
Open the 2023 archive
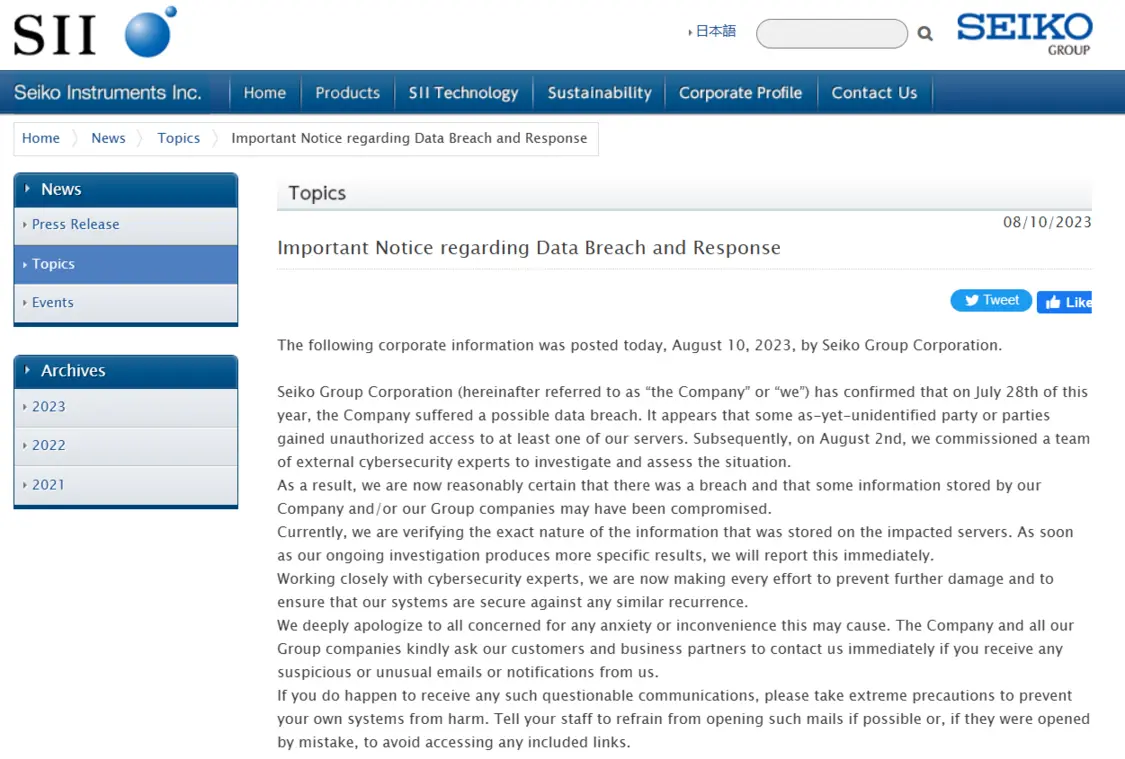point(126,407)
